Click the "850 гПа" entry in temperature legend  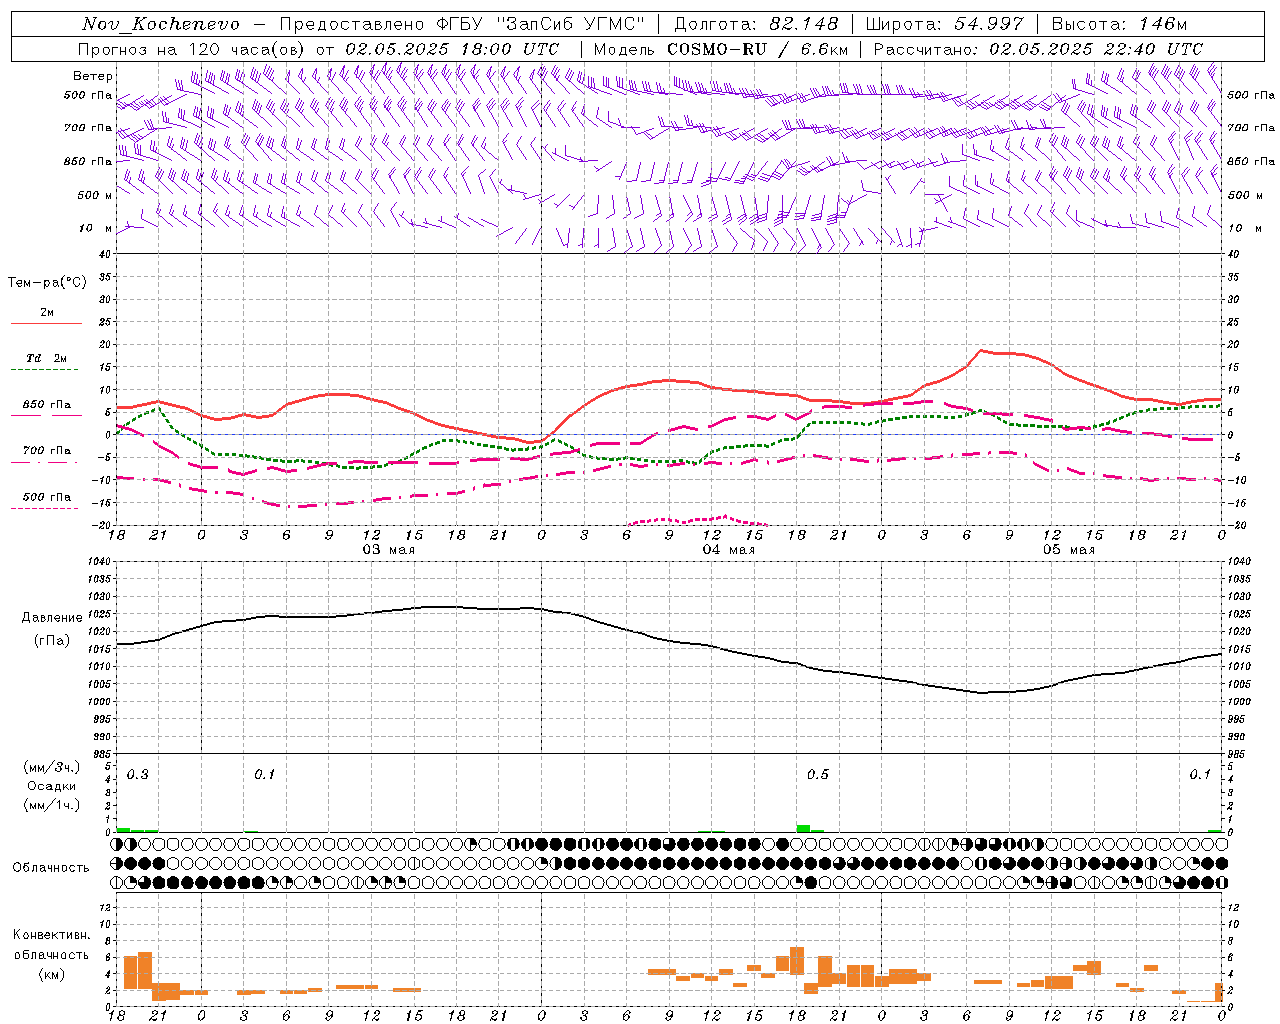pos(46,405)
